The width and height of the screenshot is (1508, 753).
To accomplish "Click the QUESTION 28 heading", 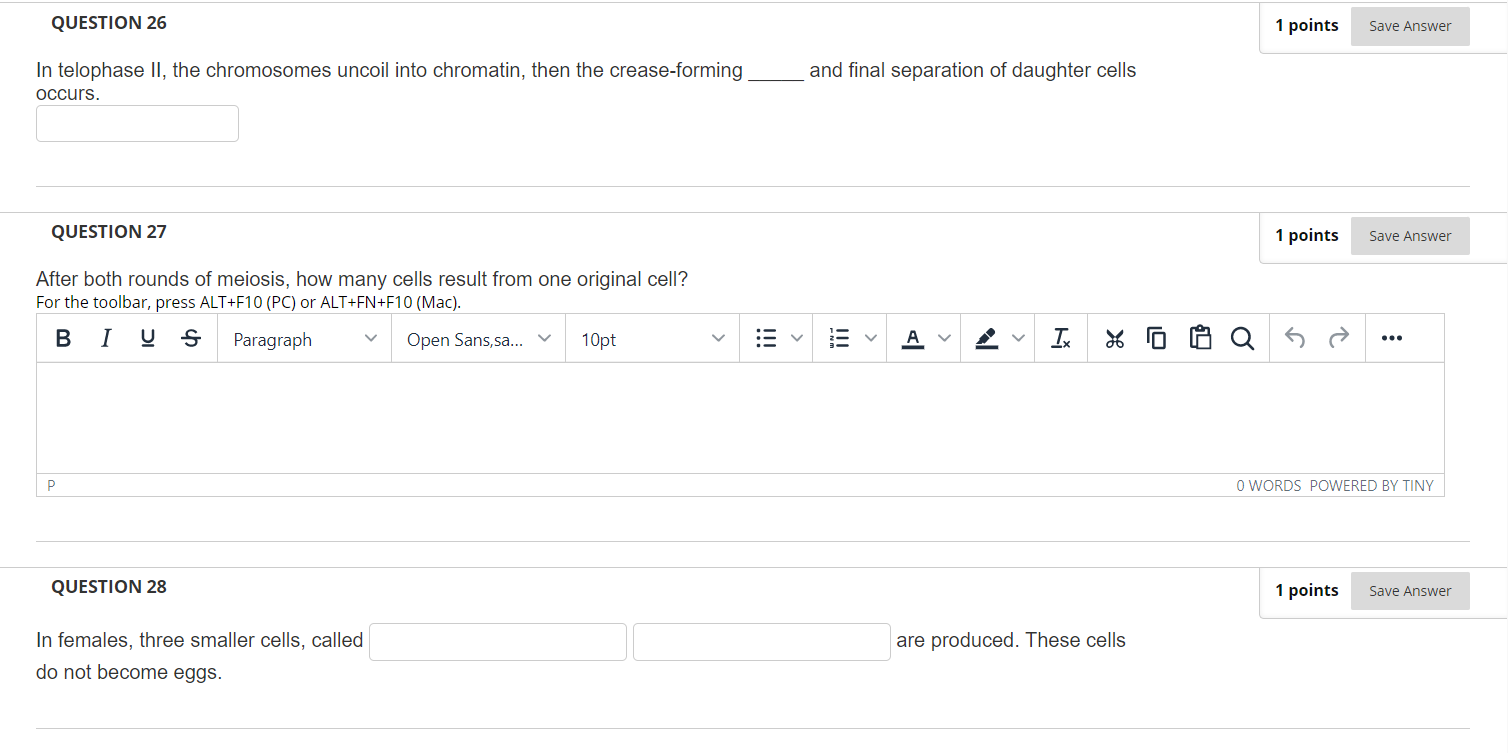I will [x=109, y=587].
